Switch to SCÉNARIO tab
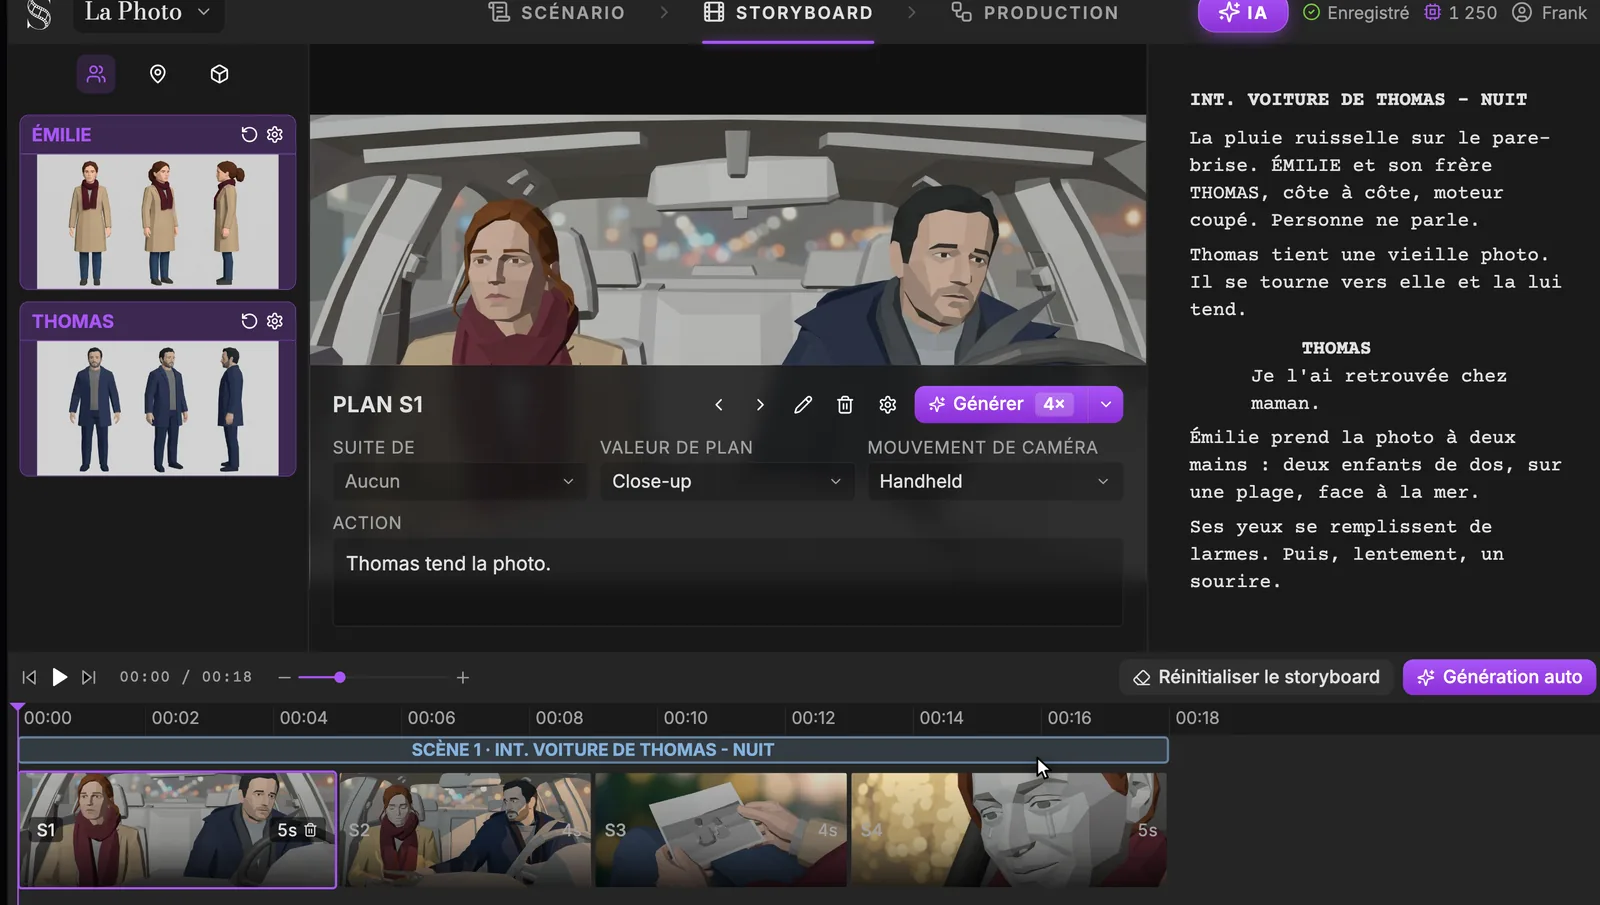This screenshot has width=1600, height=905. click(x=556, y=13)
